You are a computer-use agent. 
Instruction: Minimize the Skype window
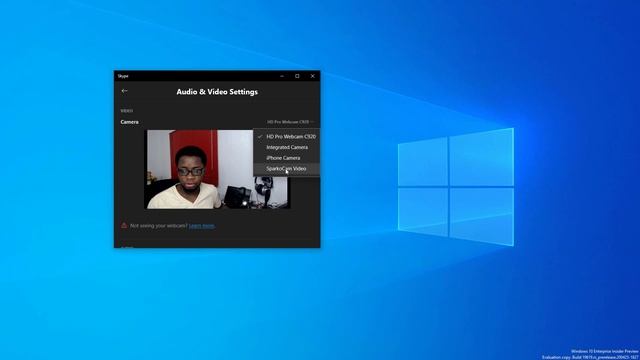[282, 76]
